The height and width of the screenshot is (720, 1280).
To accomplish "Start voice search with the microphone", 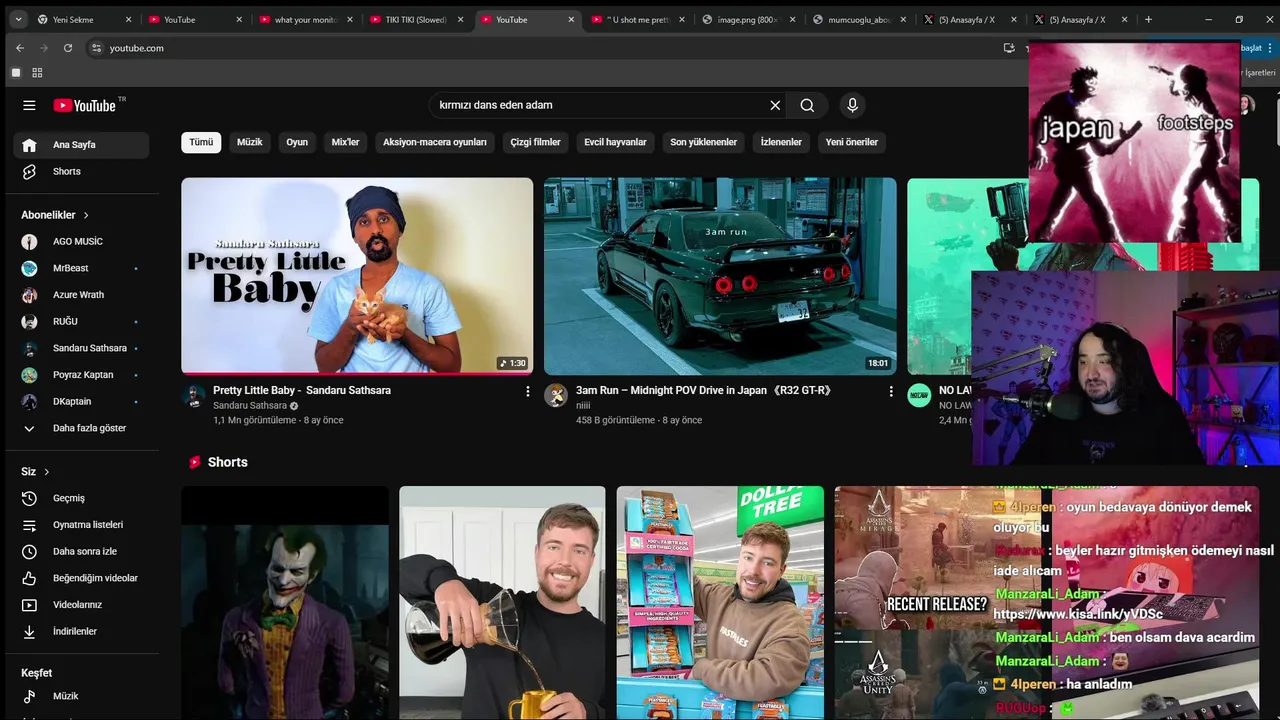I will [x=852, y=105].
